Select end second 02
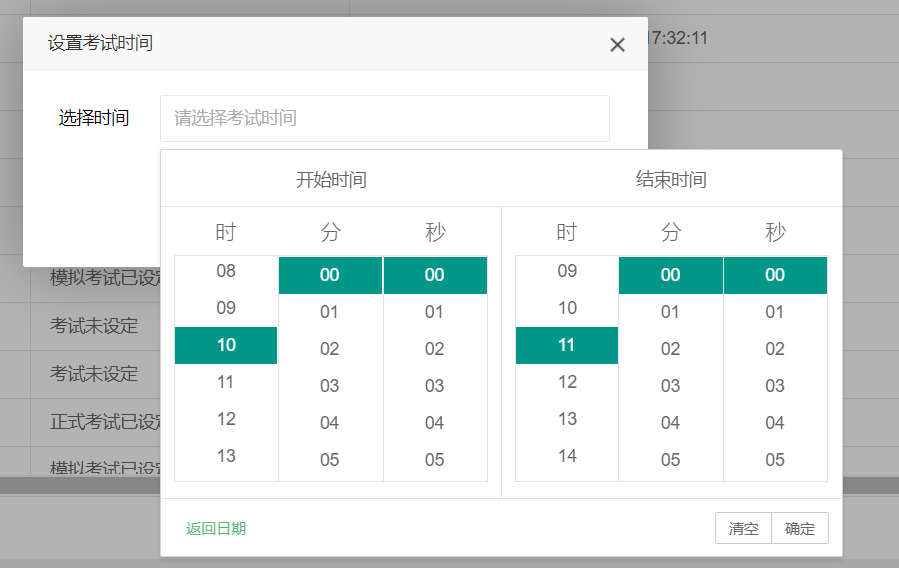This screenshot has height=568, width=899. tap(775, 349)
